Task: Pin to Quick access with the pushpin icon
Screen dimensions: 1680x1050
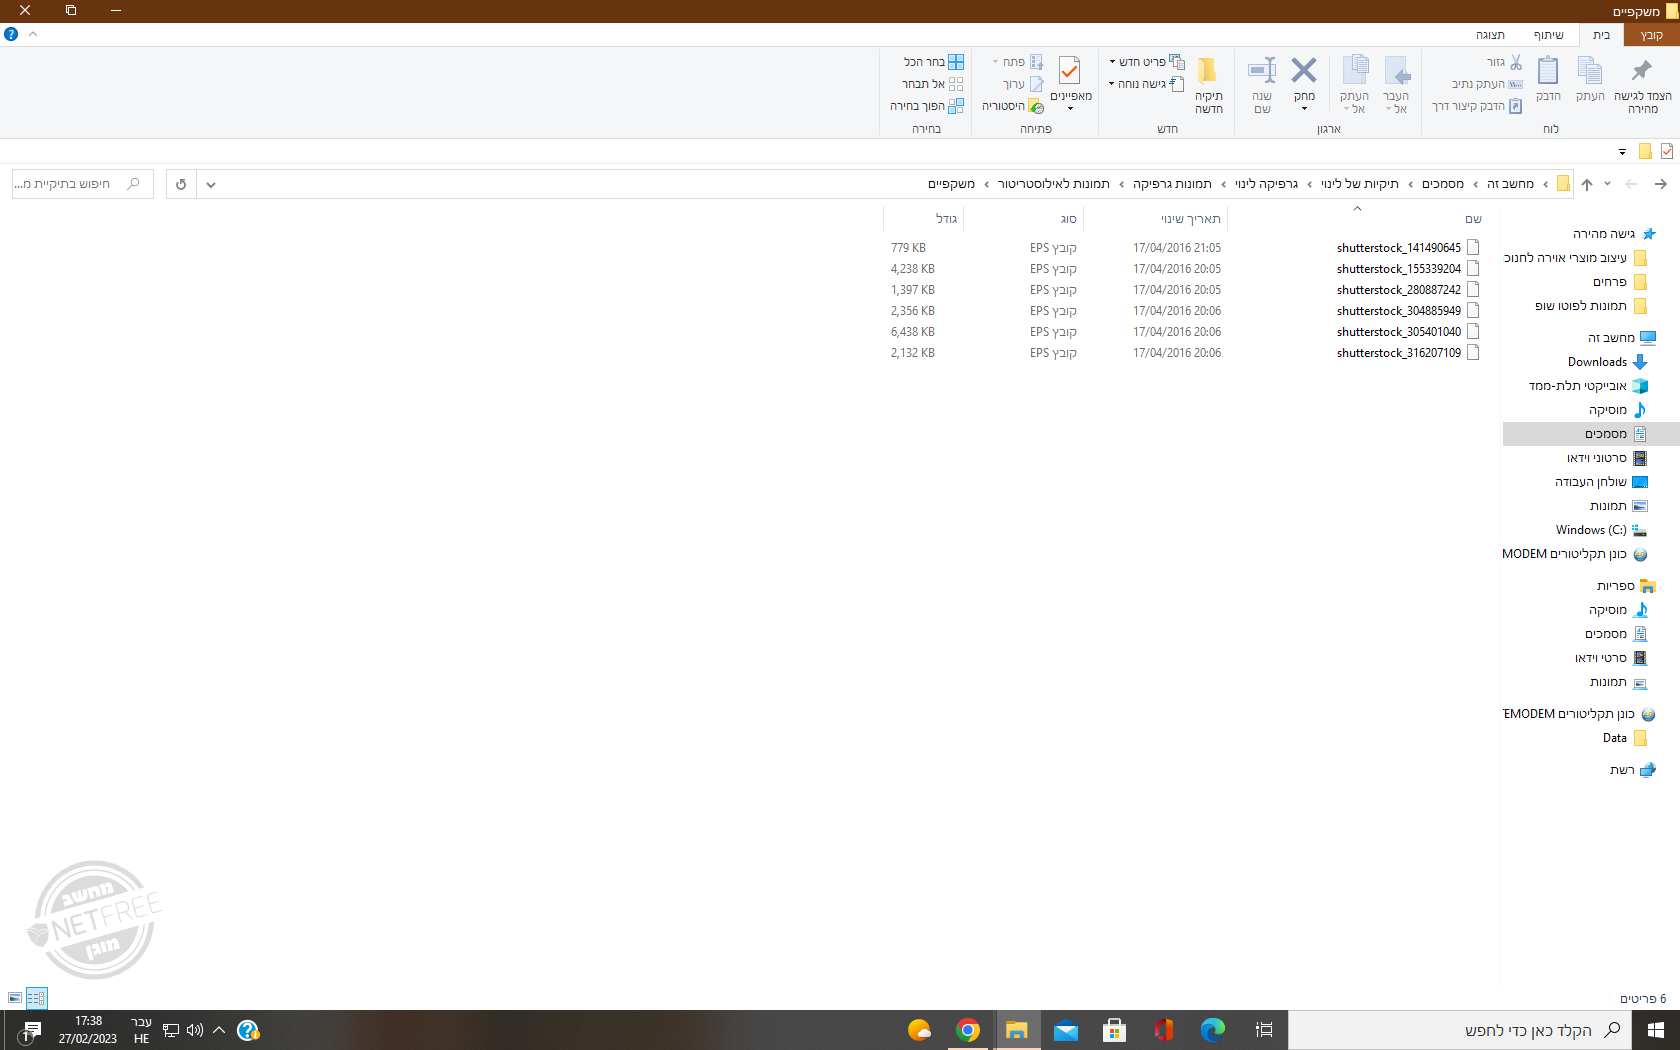Action: pos(1642,72)
